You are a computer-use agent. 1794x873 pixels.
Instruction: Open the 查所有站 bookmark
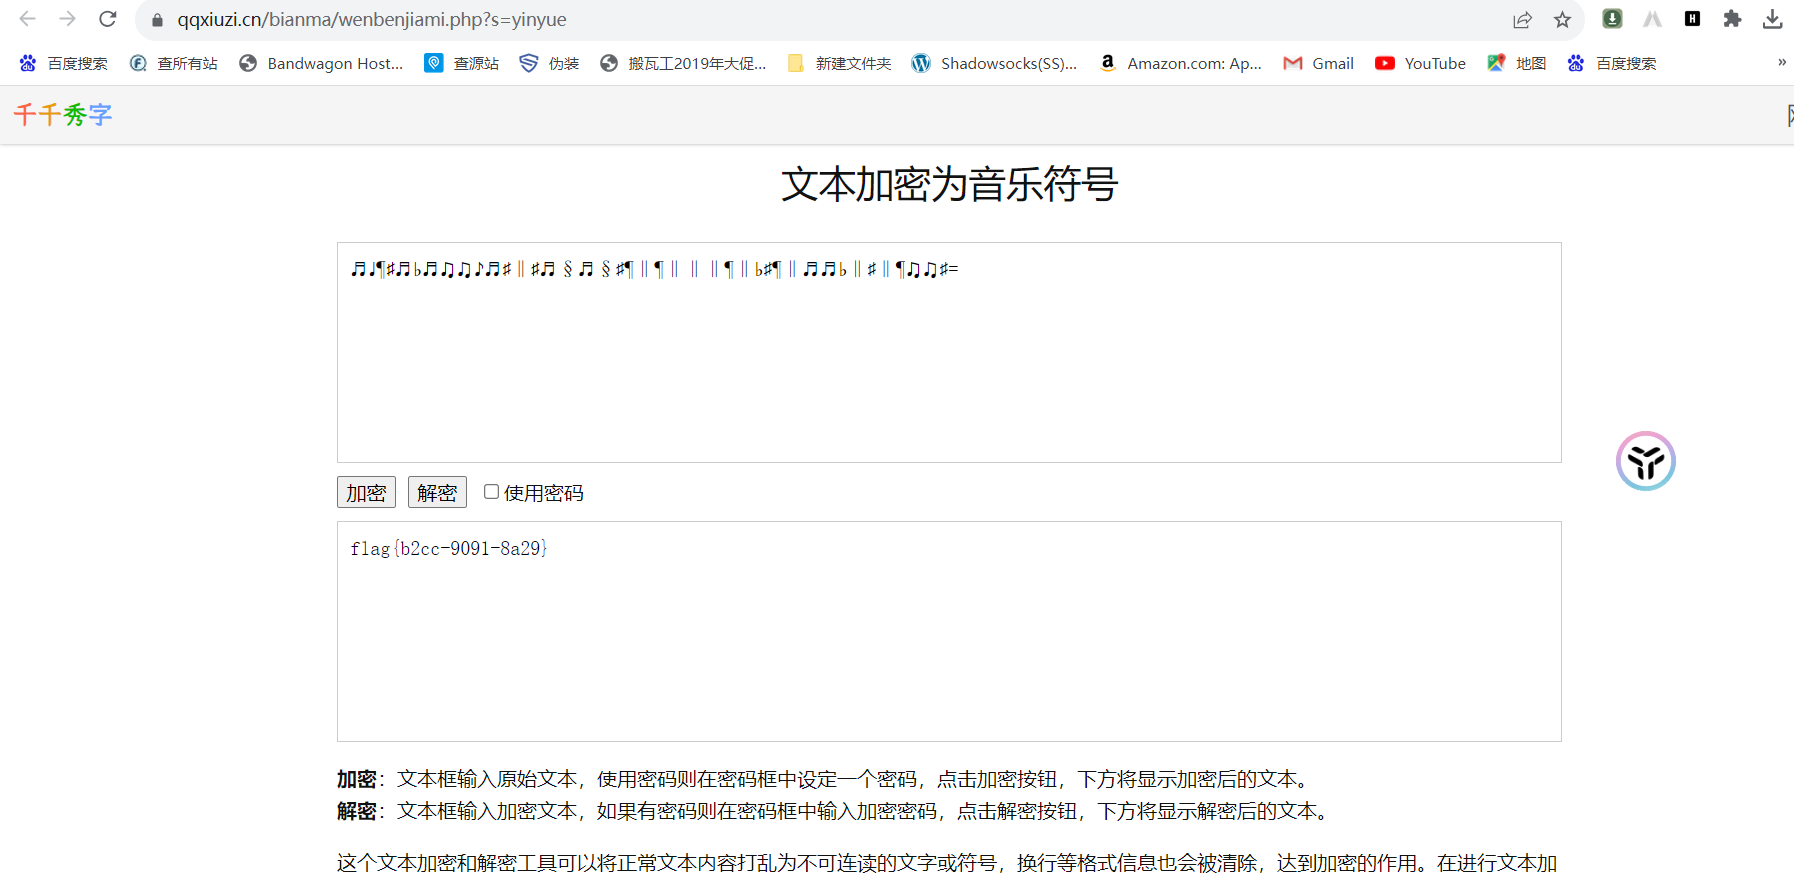[173, 63]
